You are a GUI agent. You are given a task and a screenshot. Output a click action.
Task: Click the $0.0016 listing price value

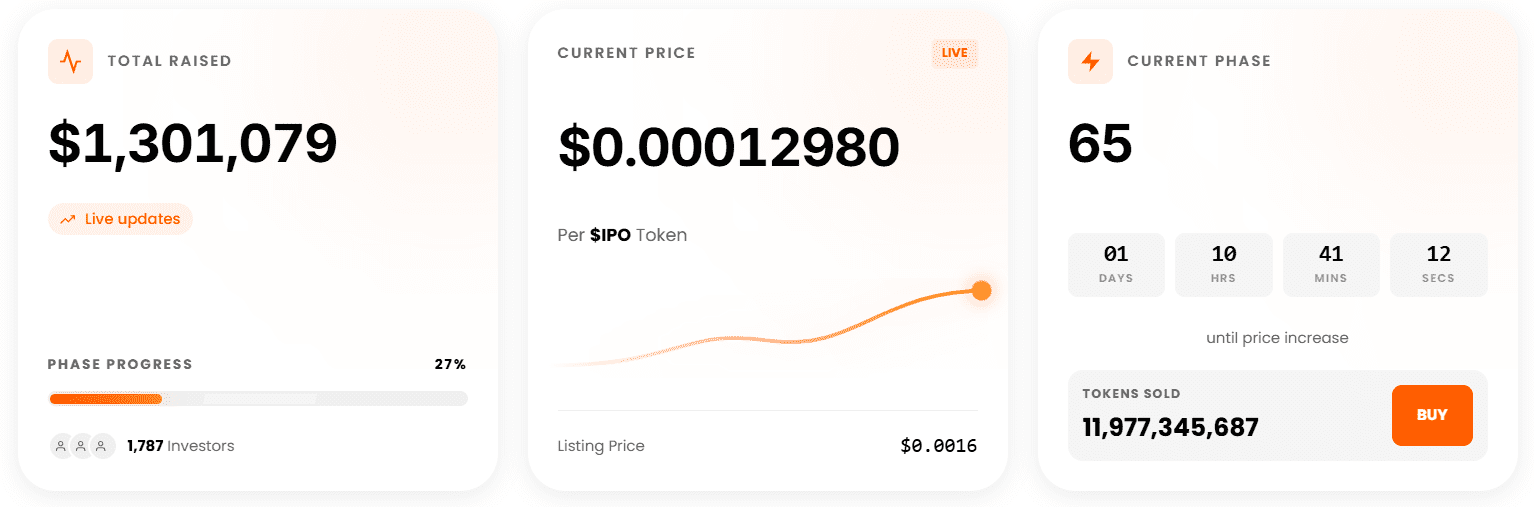point(938,446)
